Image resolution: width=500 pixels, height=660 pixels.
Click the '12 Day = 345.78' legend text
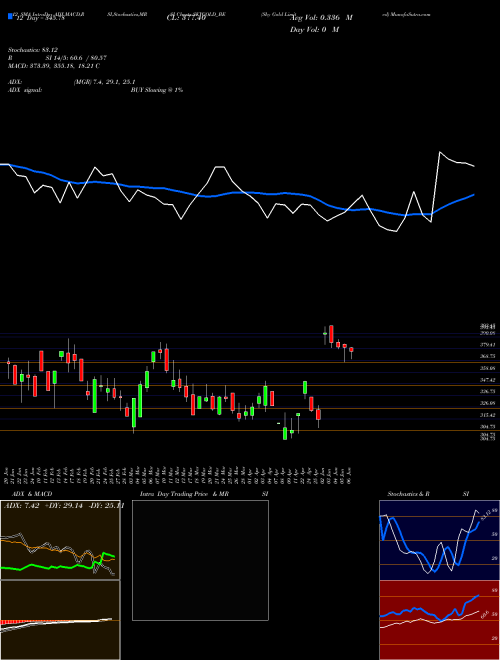click(x=40, y=18)
